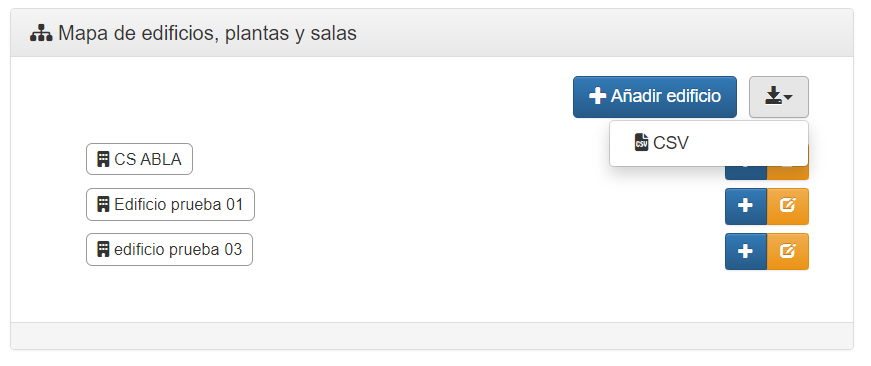Expand the Edificio prueba 01 node
Image resolution: width=871 pixels, height=366 pixels.
[171, 204]
